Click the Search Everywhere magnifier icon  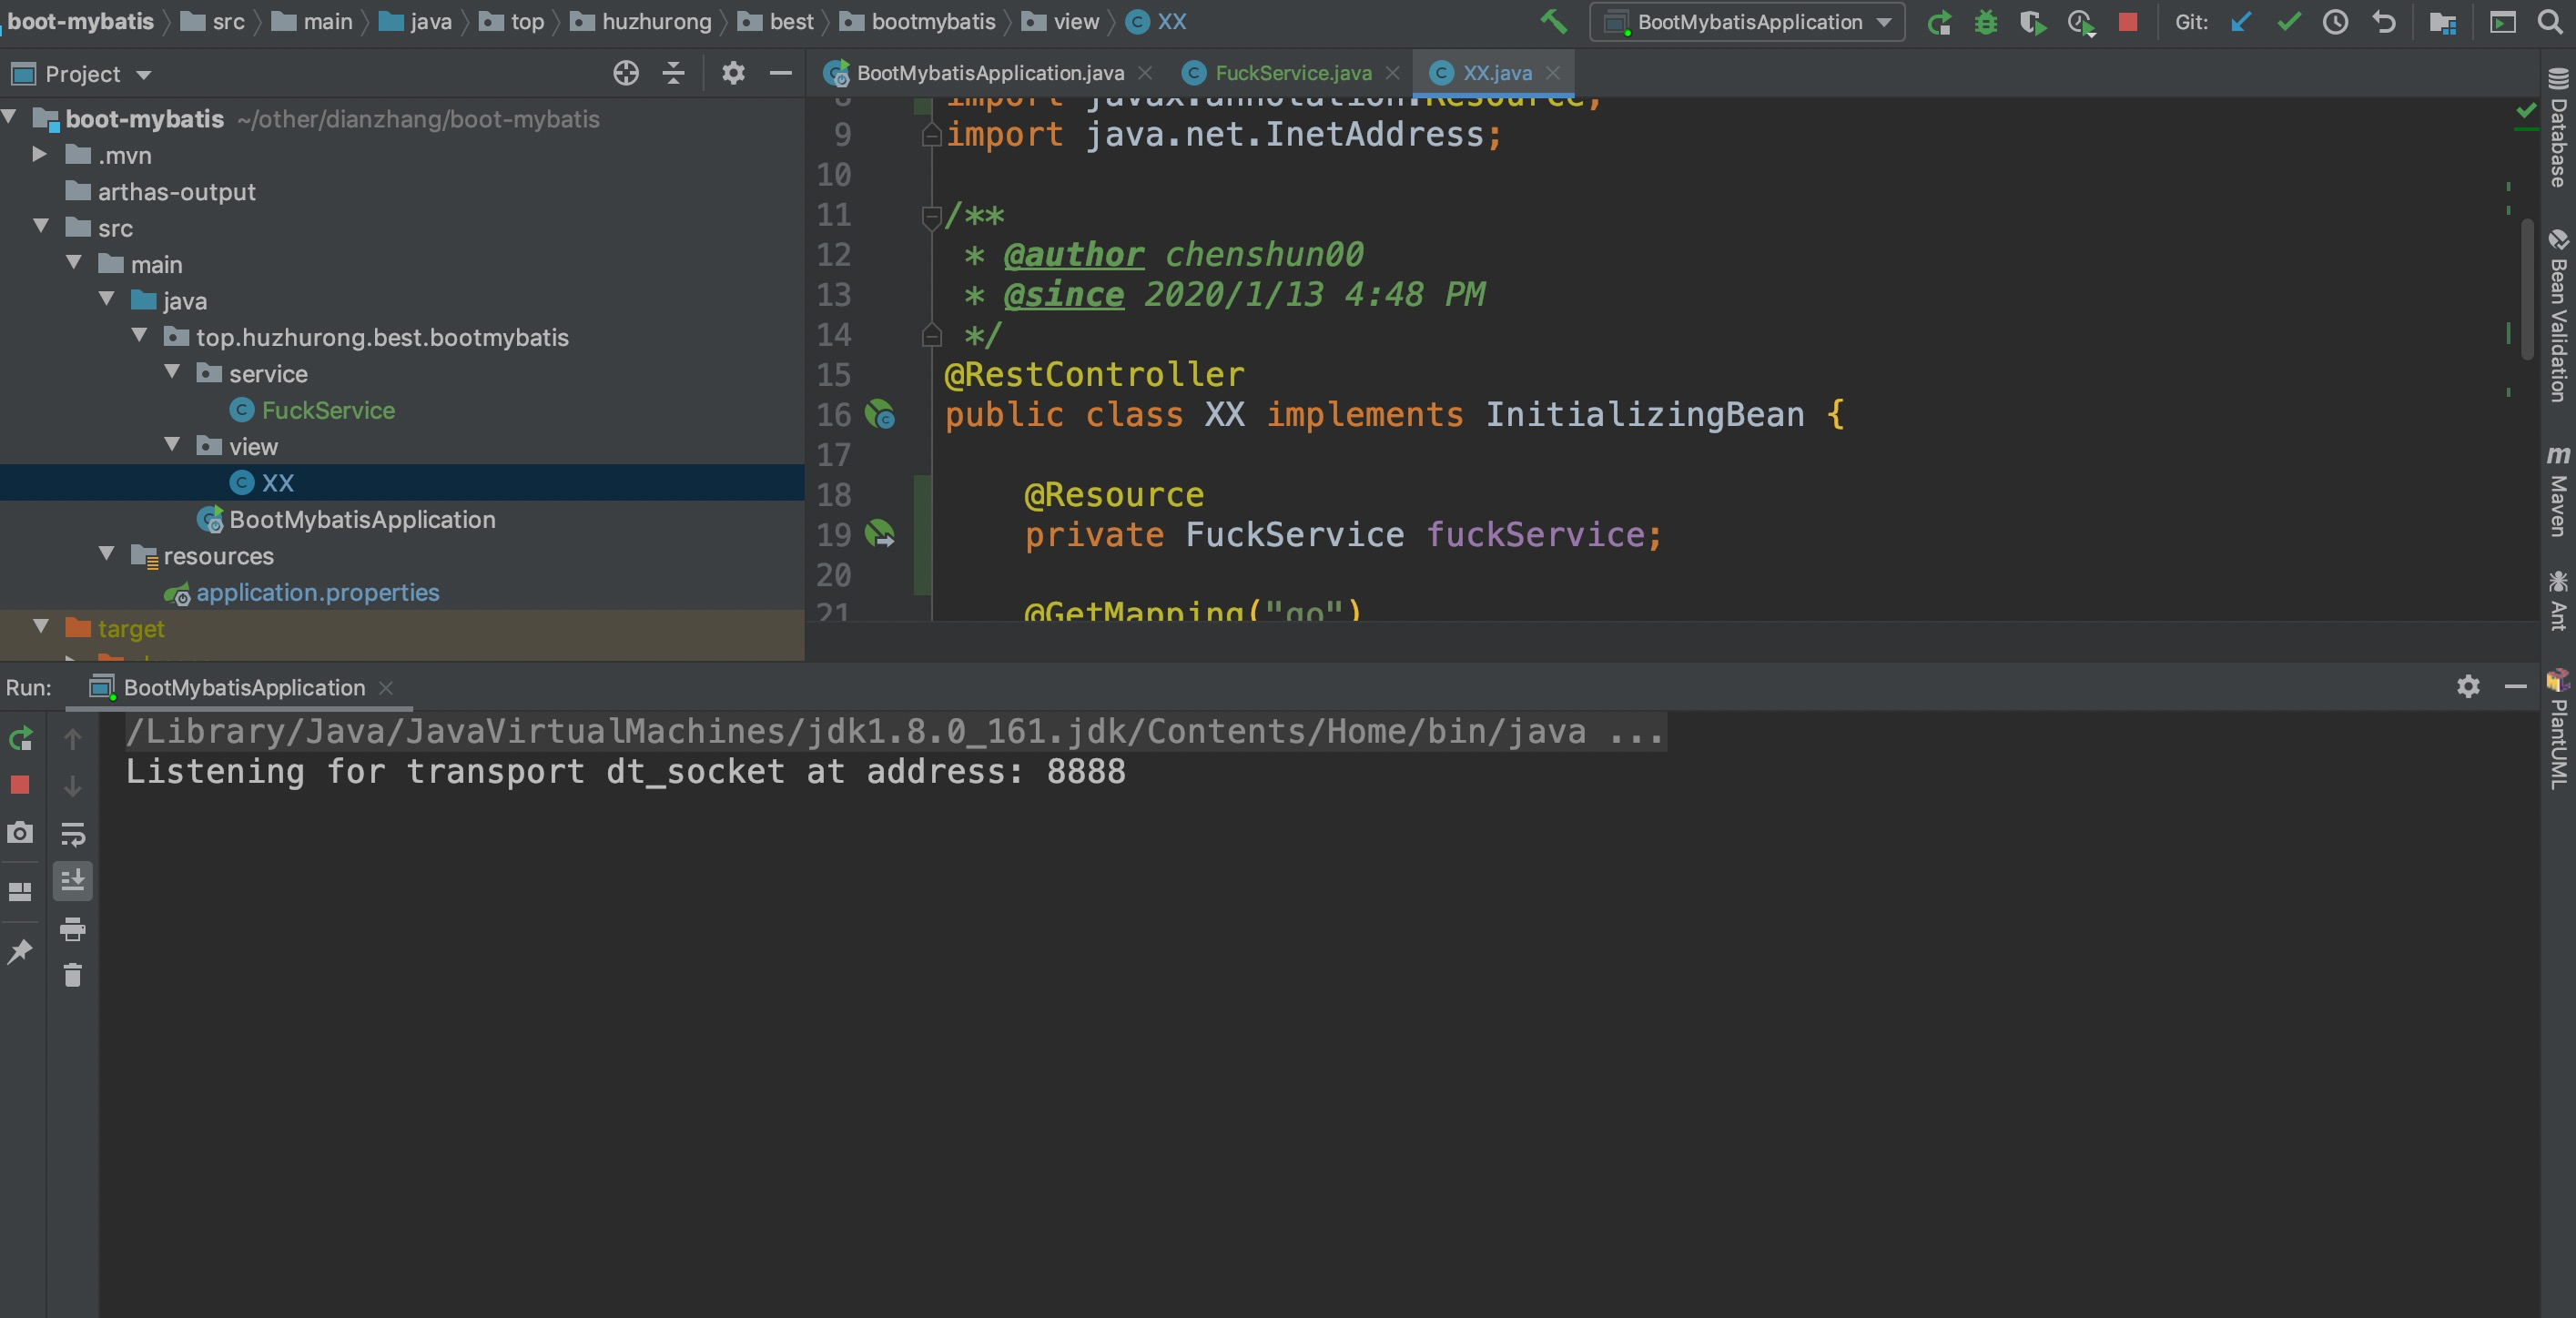click(2550, 22)
